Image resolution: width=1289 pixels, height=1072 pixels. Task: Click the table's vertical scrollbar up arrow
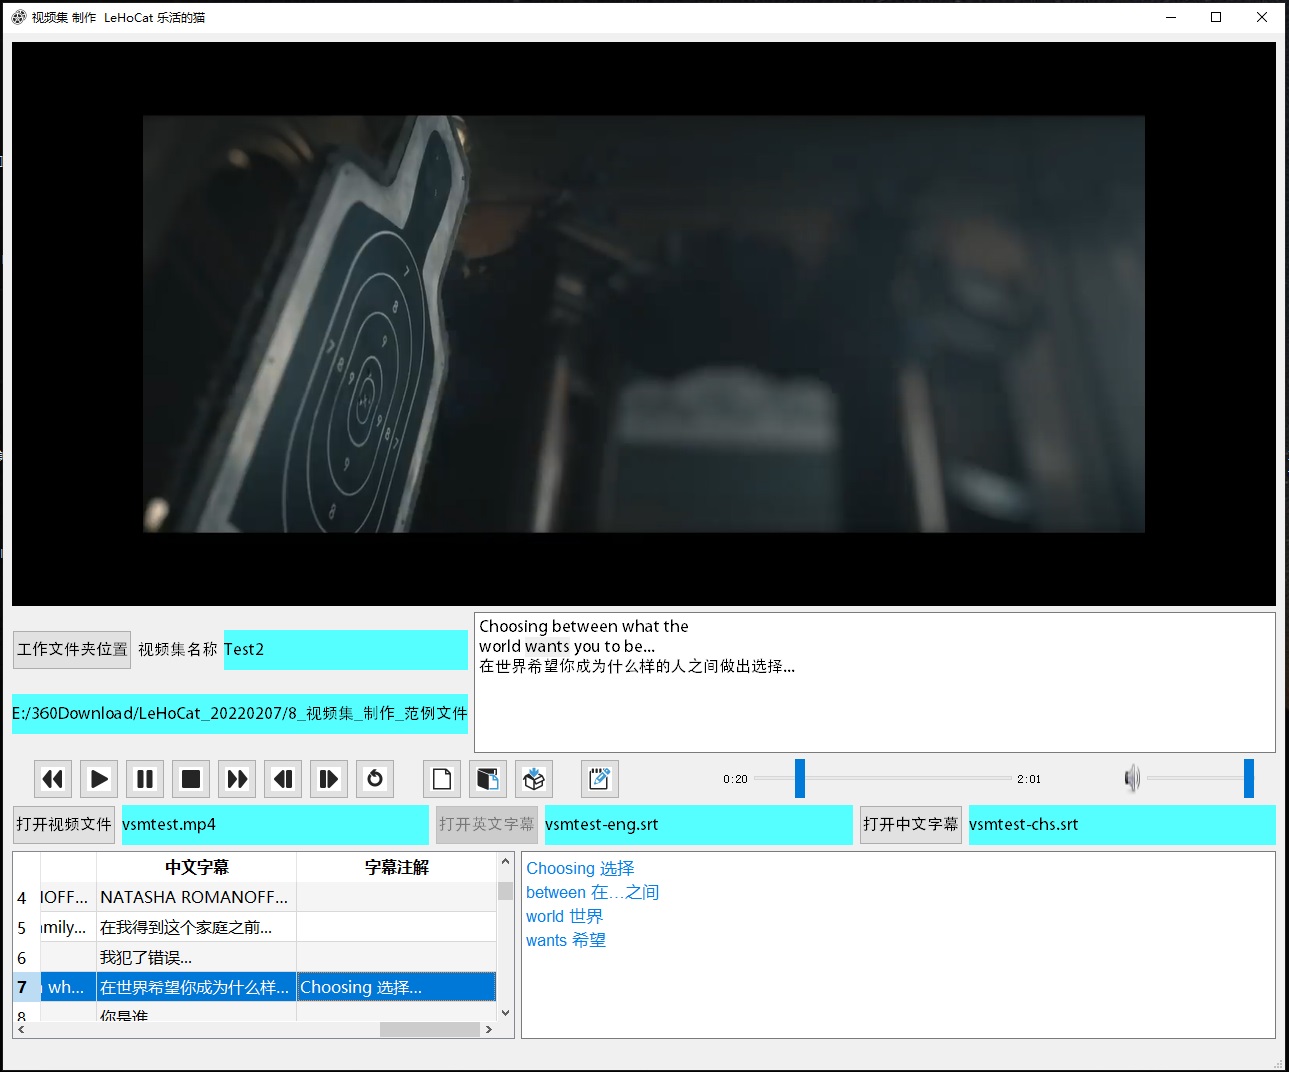pyautogui.click(x=505, y=861)
